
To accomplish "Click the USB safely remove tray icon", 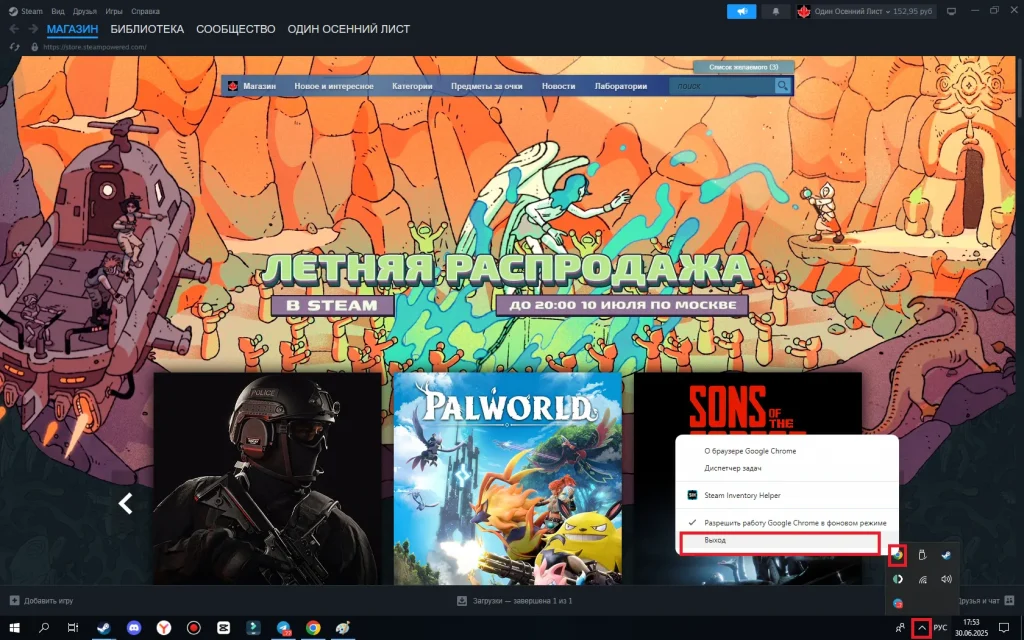I will [x=922, y=556].
